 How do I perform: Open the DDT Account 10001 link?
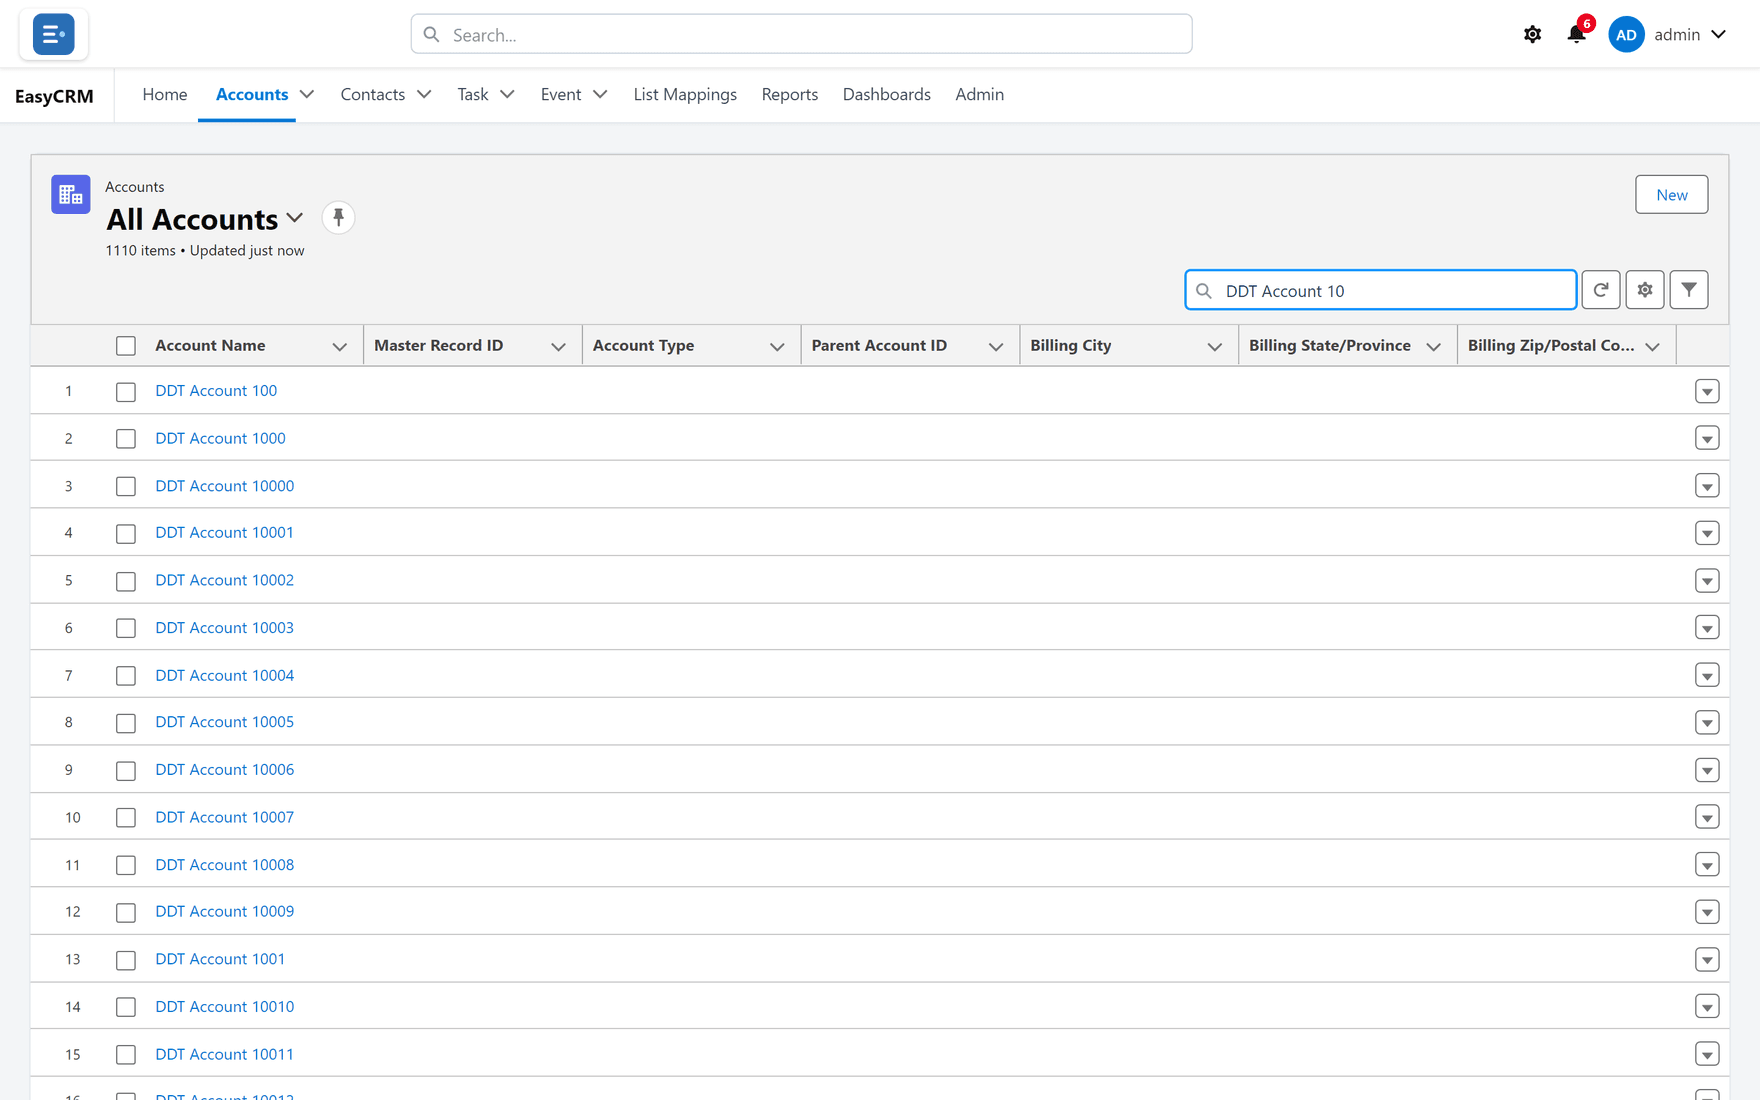click(x=224, y=532)
